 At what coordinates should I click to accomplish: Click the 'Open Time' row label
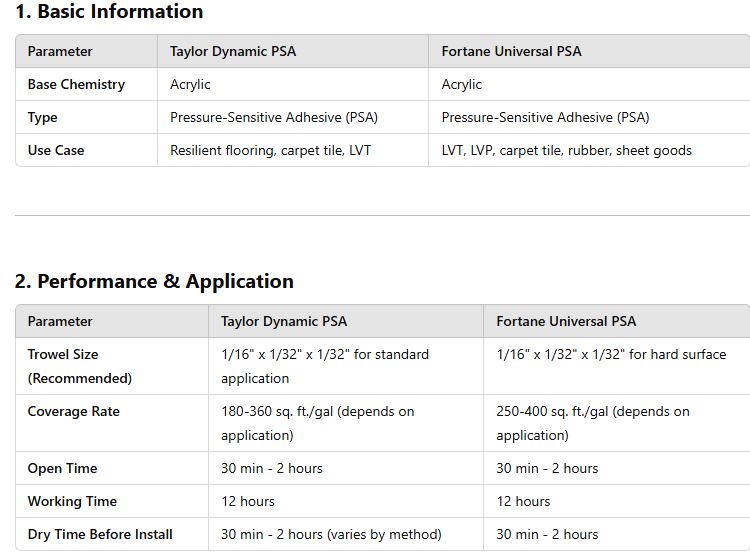tap(62, 468)
